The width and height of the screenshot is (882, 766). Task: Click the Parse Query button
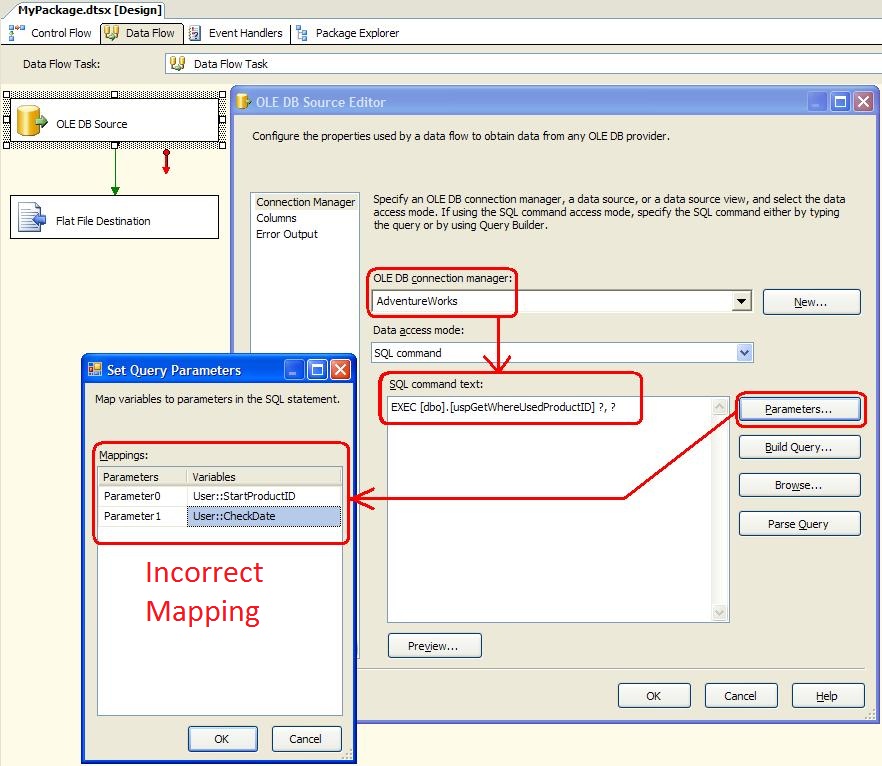[x=799, y=524]
